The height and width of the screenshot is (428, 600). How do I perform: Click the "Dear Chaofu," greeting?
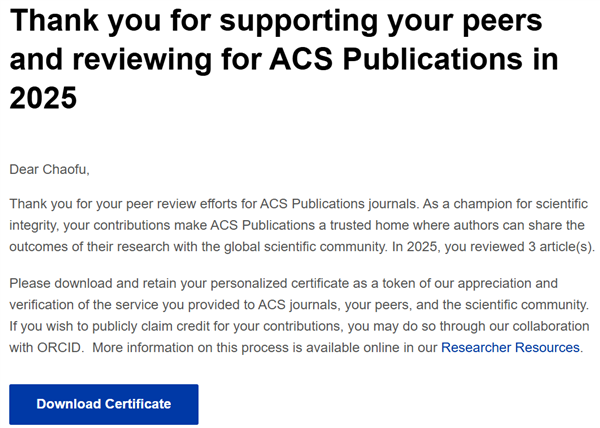point(56,169)
